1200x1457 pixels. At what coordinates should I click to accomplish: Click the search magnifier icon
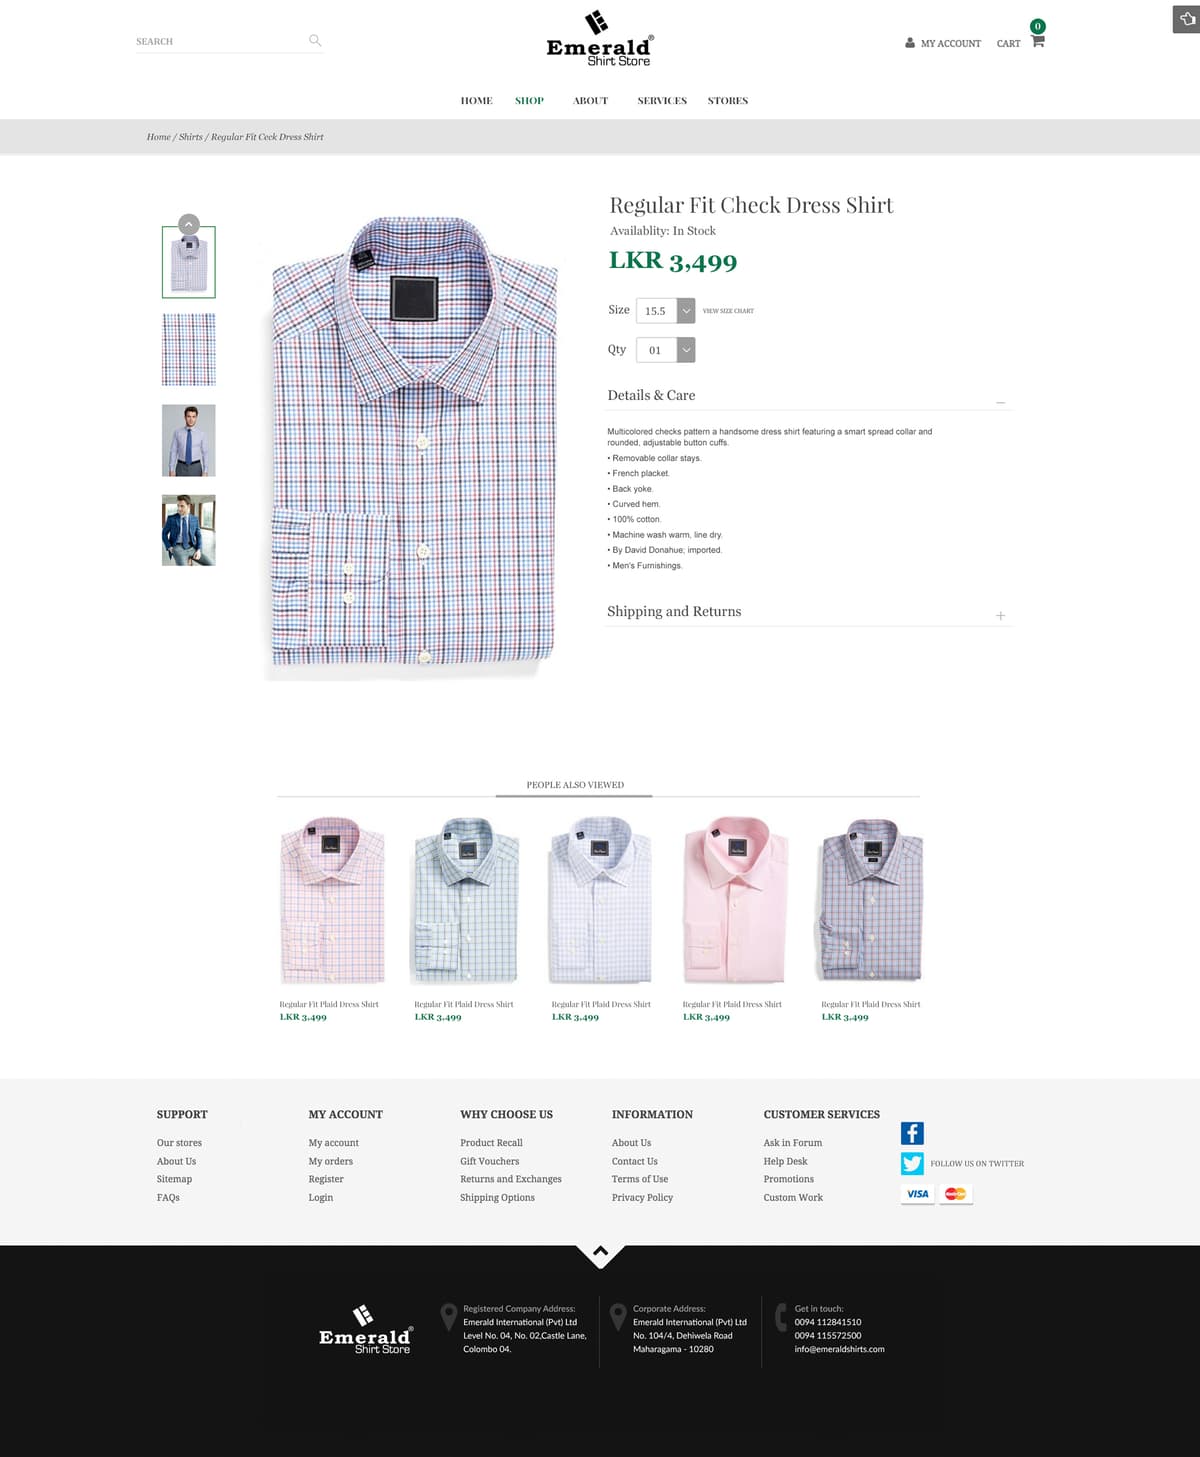coord(315,40)
